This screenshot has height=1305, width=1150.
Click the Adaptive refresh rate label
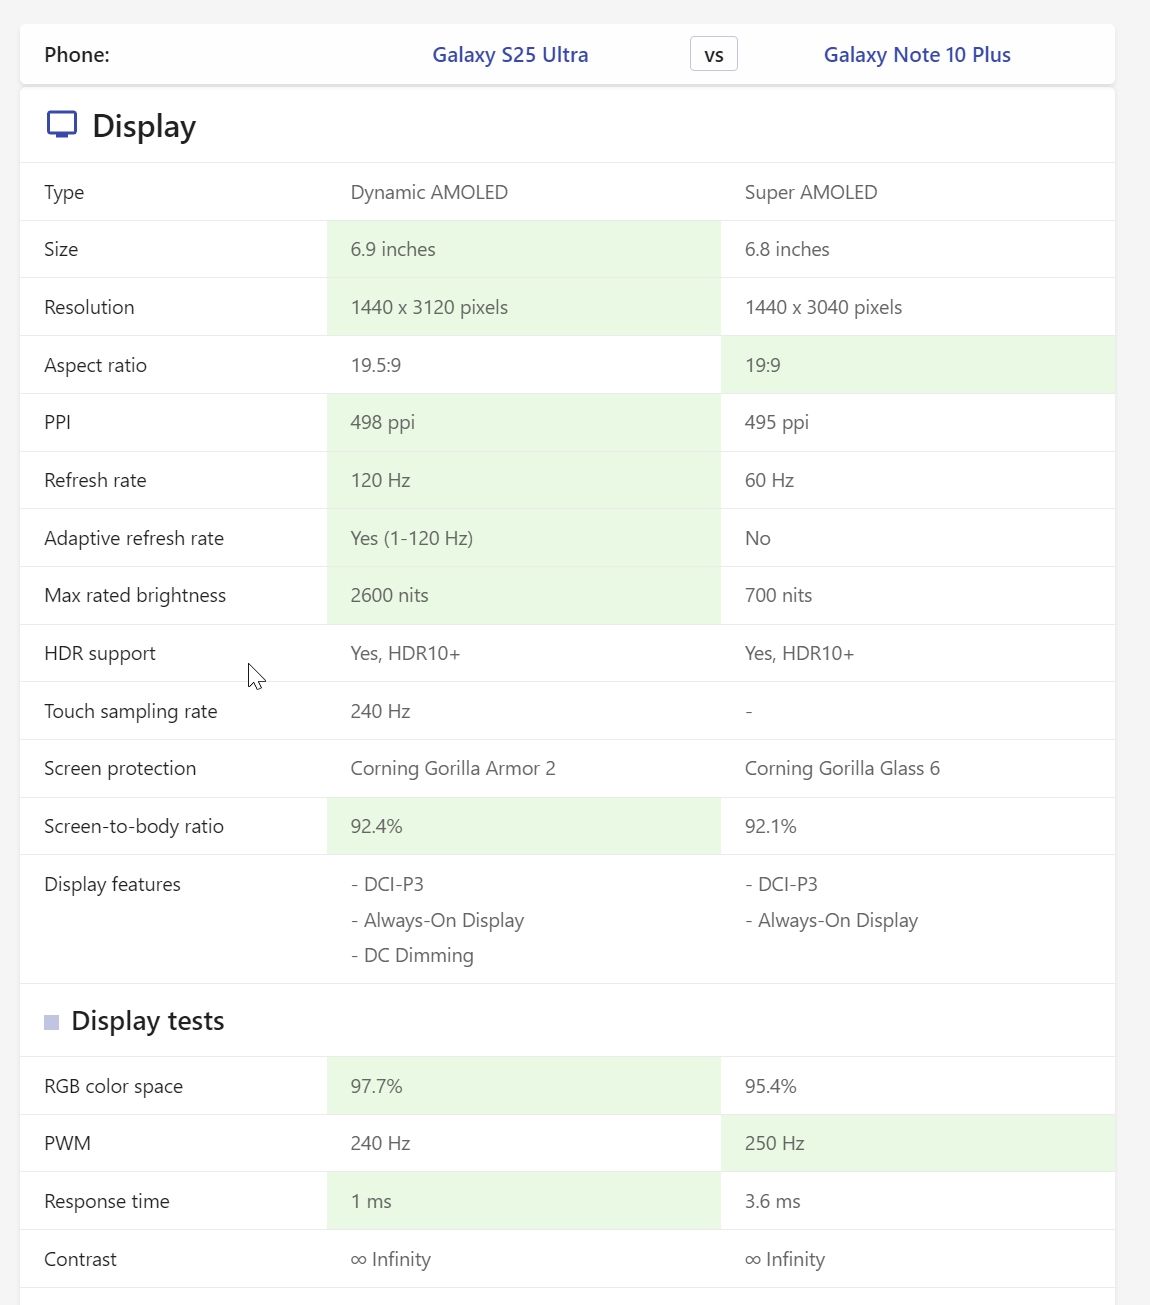coord(134,538)
